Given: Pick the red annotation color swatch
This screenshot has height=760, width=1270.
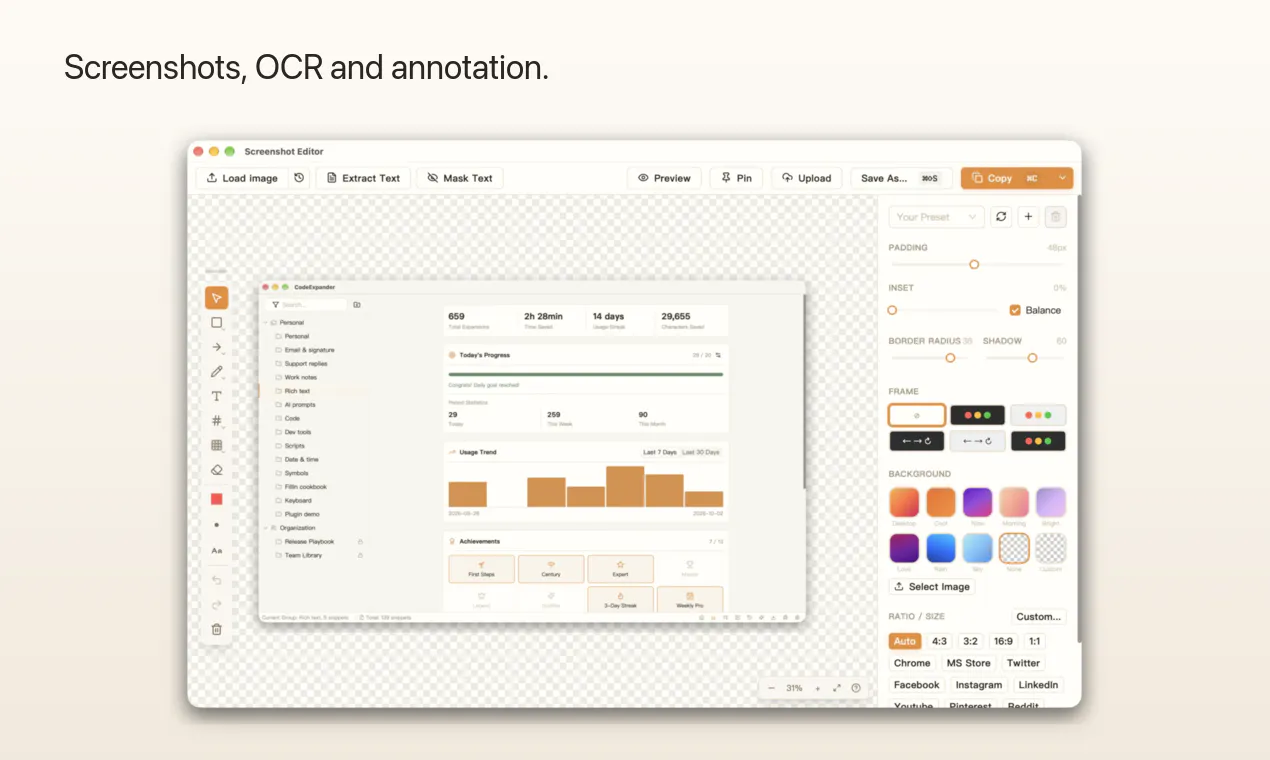Looking at the screenshot, I should [x=217, y=499].
